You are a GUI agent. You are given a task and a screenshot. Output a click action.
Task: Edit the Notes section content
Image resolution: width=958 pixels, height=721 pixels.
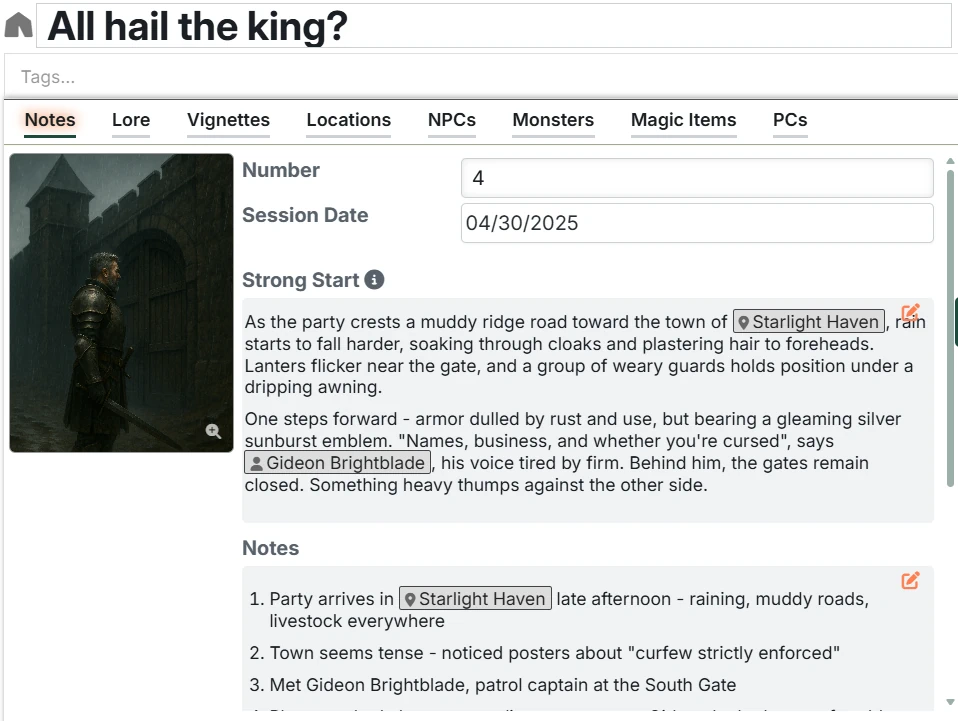point(910,580)
